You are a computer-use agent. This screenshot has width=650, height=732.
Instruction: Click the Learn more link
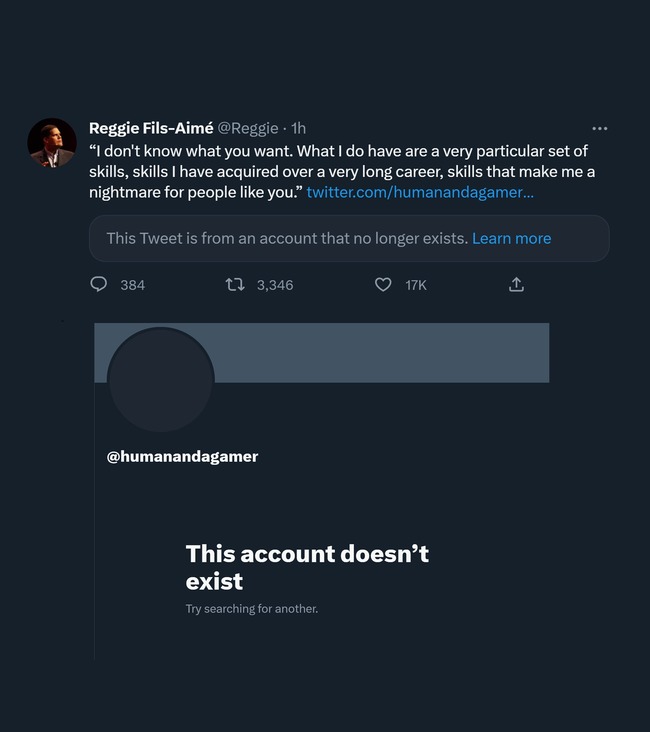511,238
